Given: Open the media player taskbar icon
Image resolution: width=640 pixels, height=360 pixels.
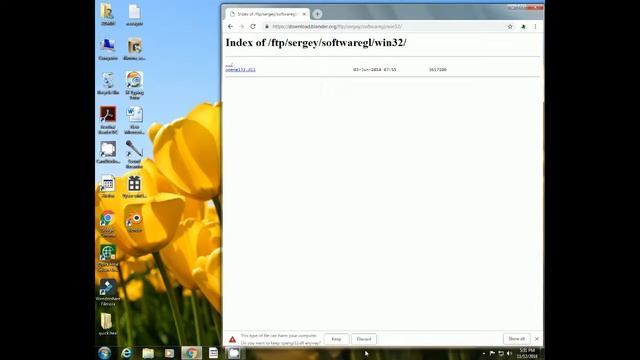Looking at the screenshot, I should click(169, 353).
